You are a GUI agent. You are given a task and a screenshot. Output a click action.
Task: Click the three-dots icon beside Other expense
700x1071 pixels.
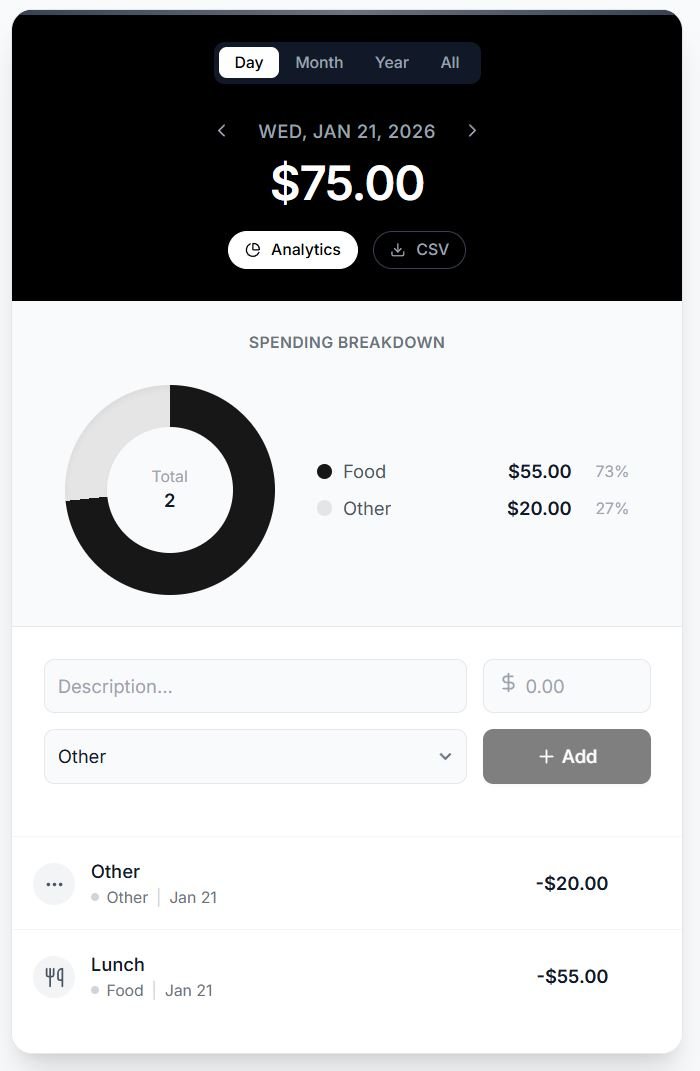pyautogui.click(x=54, y=884)
